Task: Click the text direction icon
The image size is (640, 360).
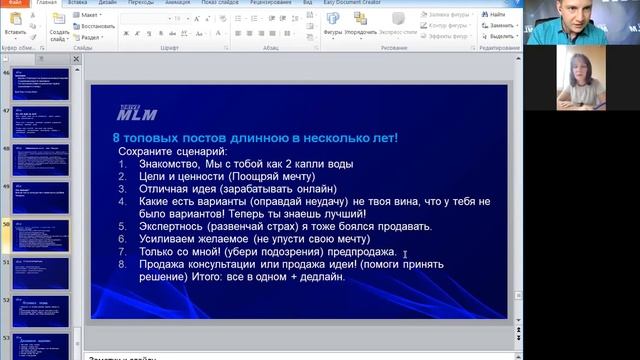Action: pyautogui.click(x=310, y=15)
